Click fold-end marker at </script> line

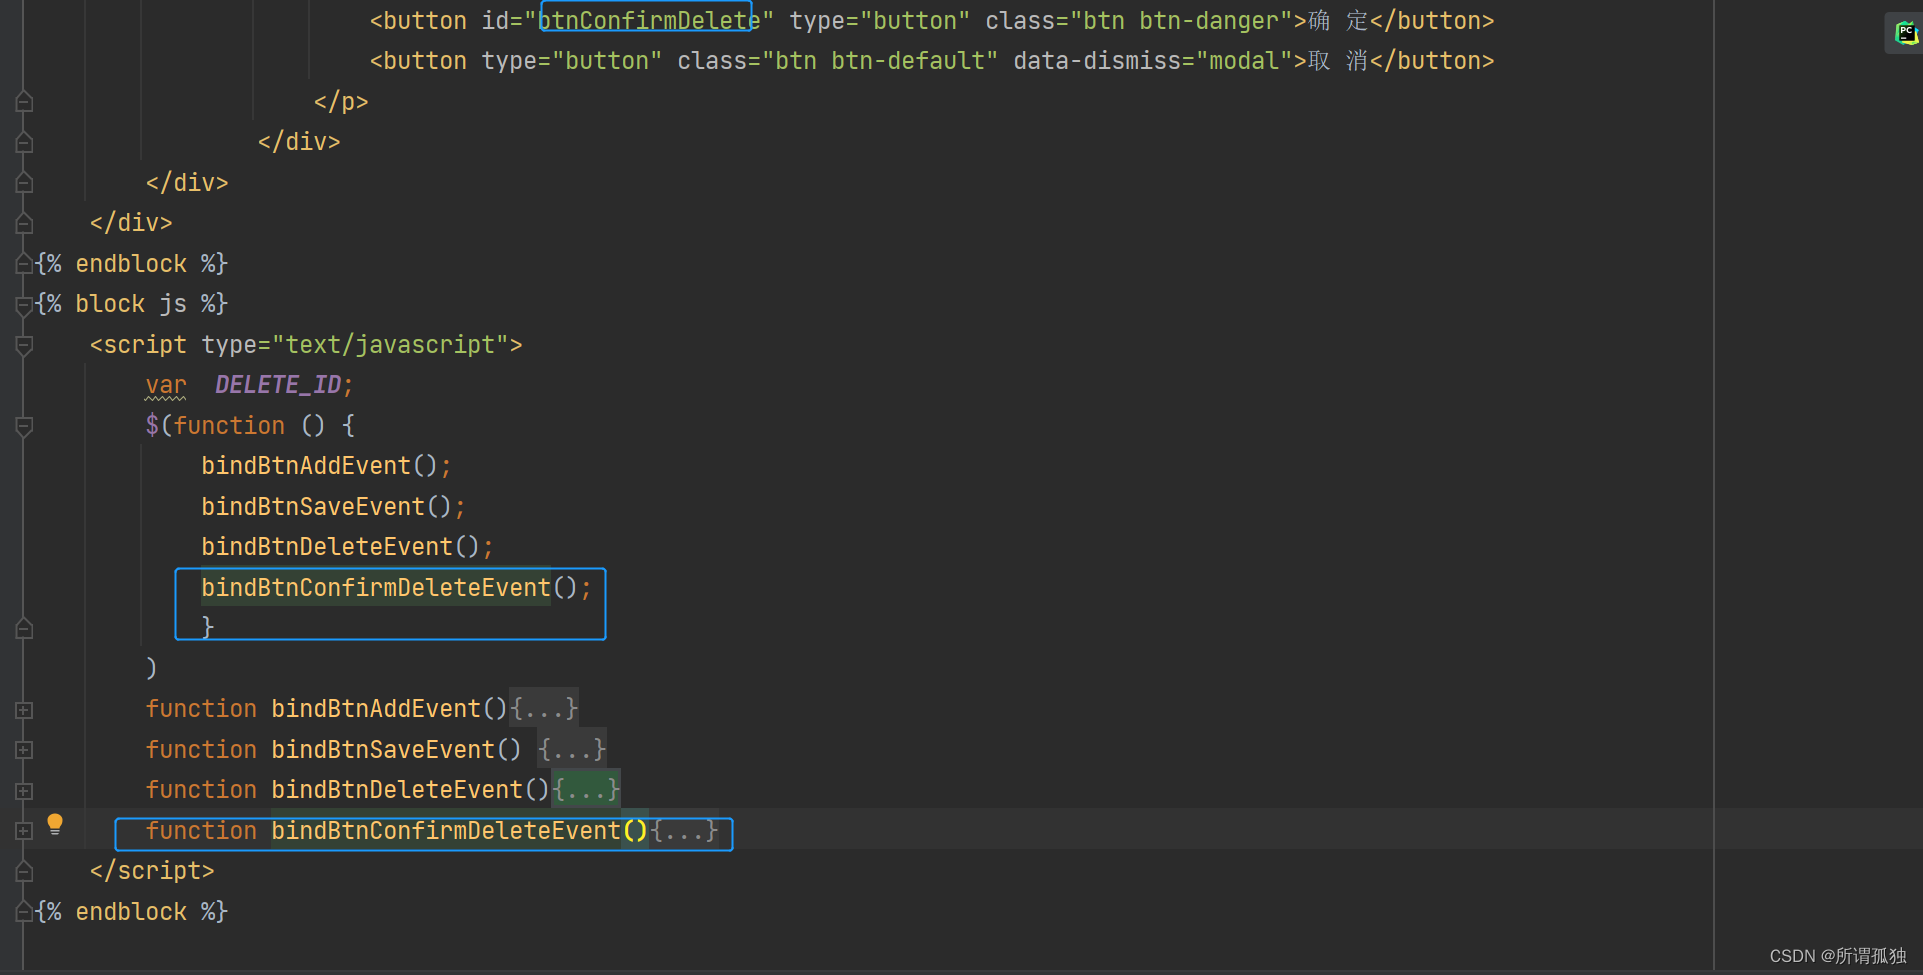click(24, 872)
